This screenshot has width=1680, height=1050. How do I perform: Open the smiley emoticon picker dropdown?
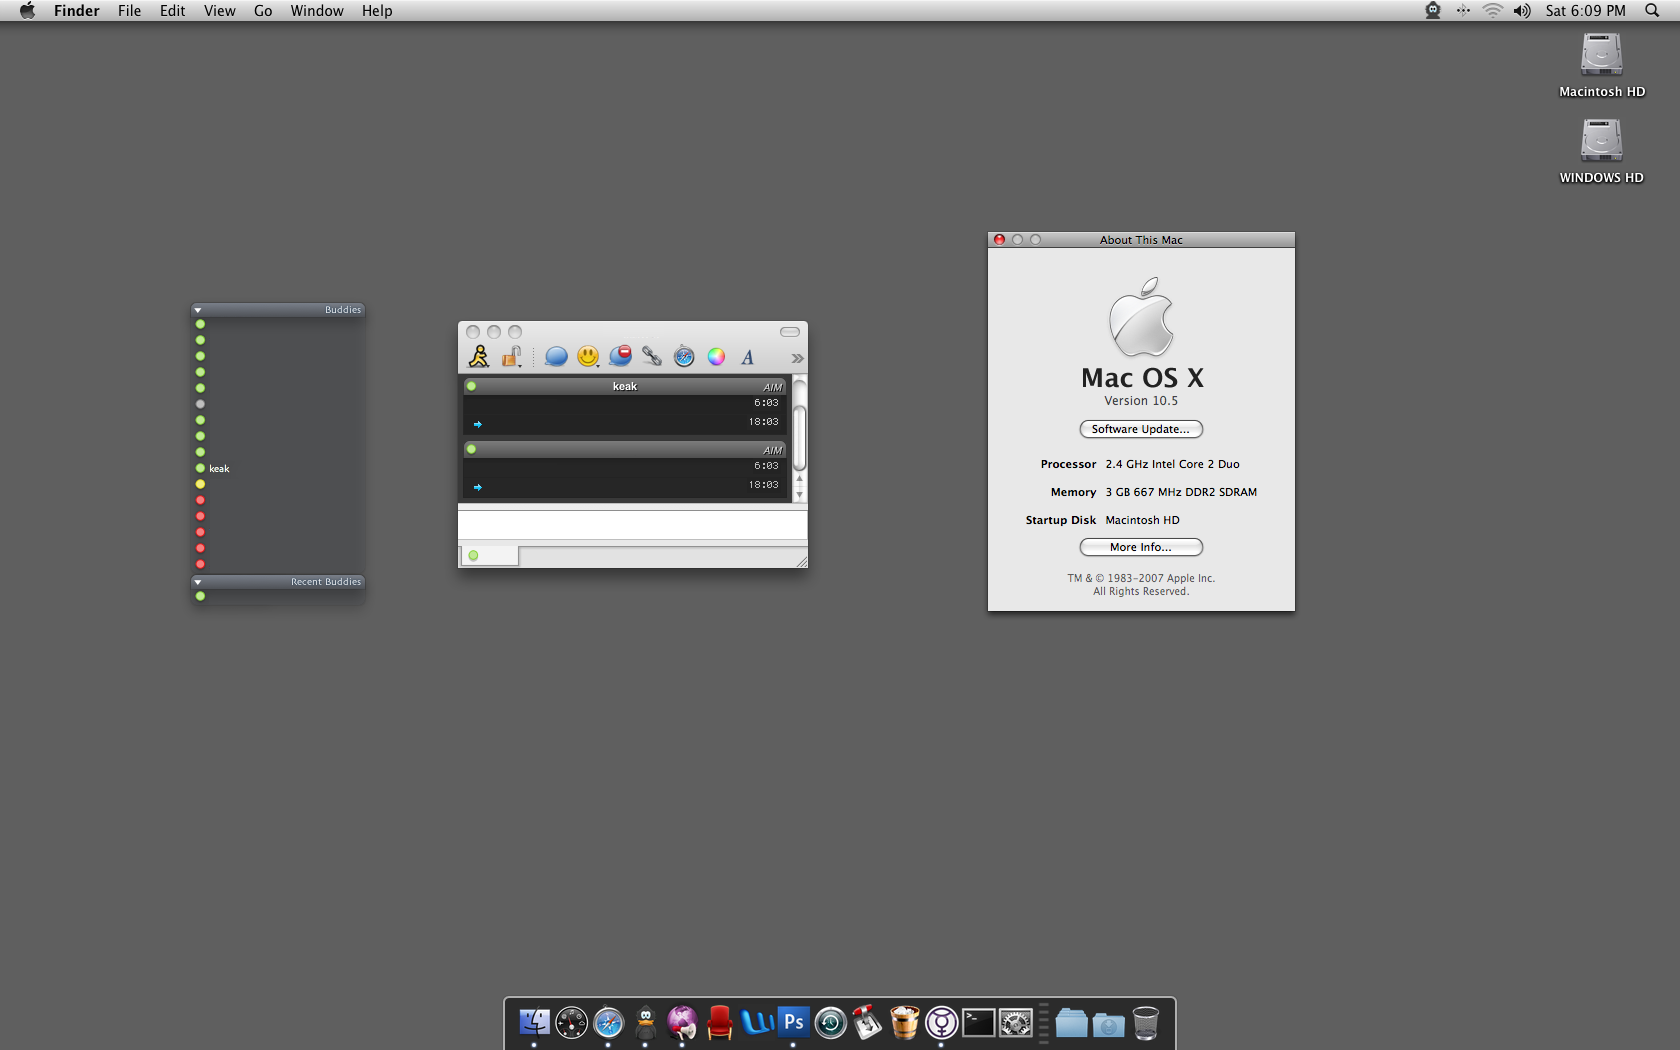click(x=588, y=356)
